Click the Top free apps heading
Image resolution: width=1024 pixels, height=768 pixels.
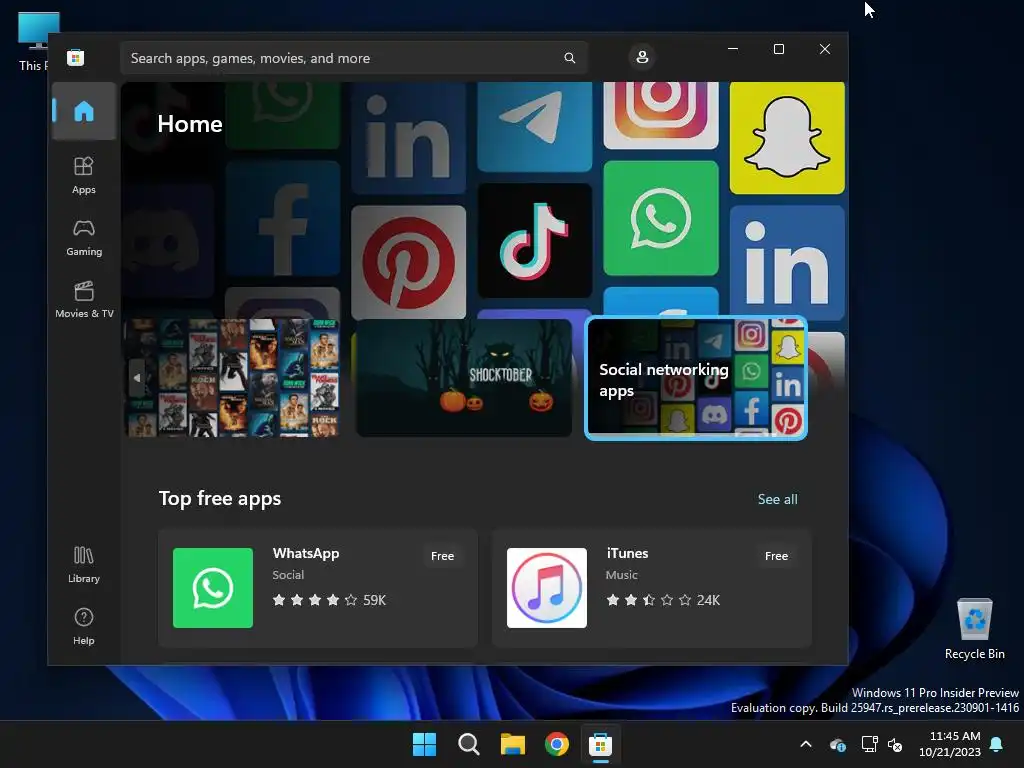[219, 499]
